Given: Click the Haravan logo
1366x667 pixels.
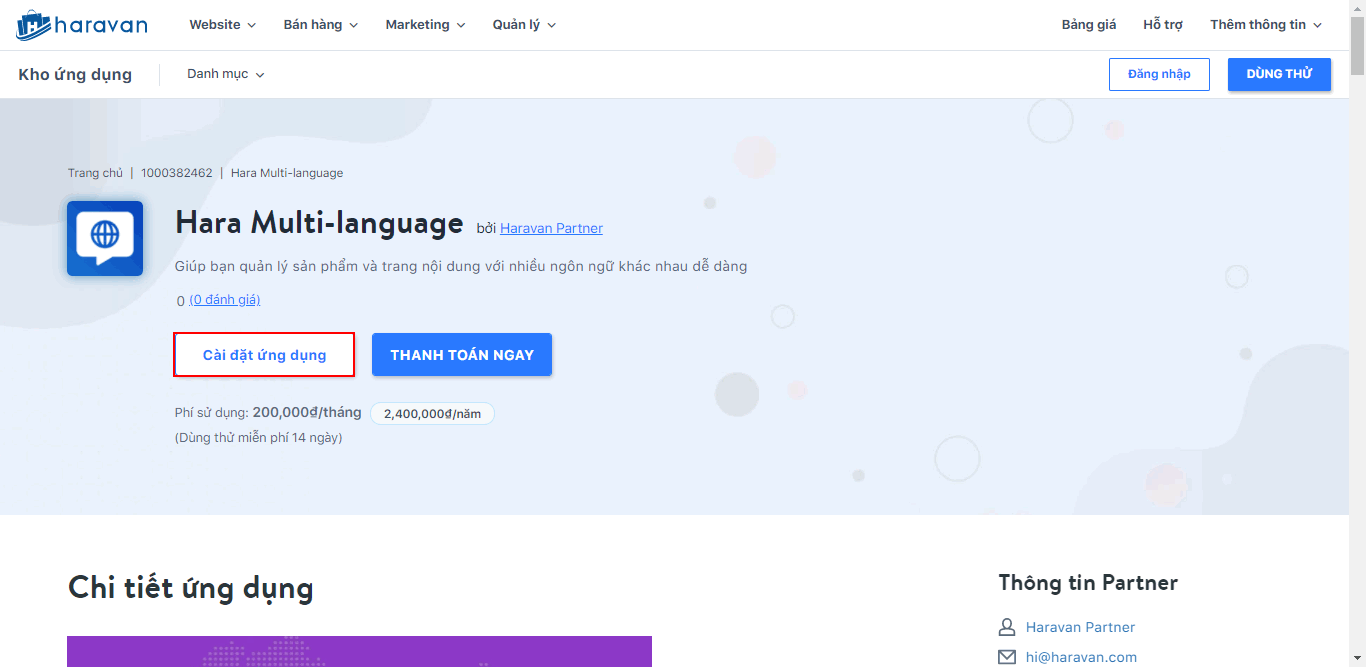Looking at the screenshot, I should click(x=82, y=25).
